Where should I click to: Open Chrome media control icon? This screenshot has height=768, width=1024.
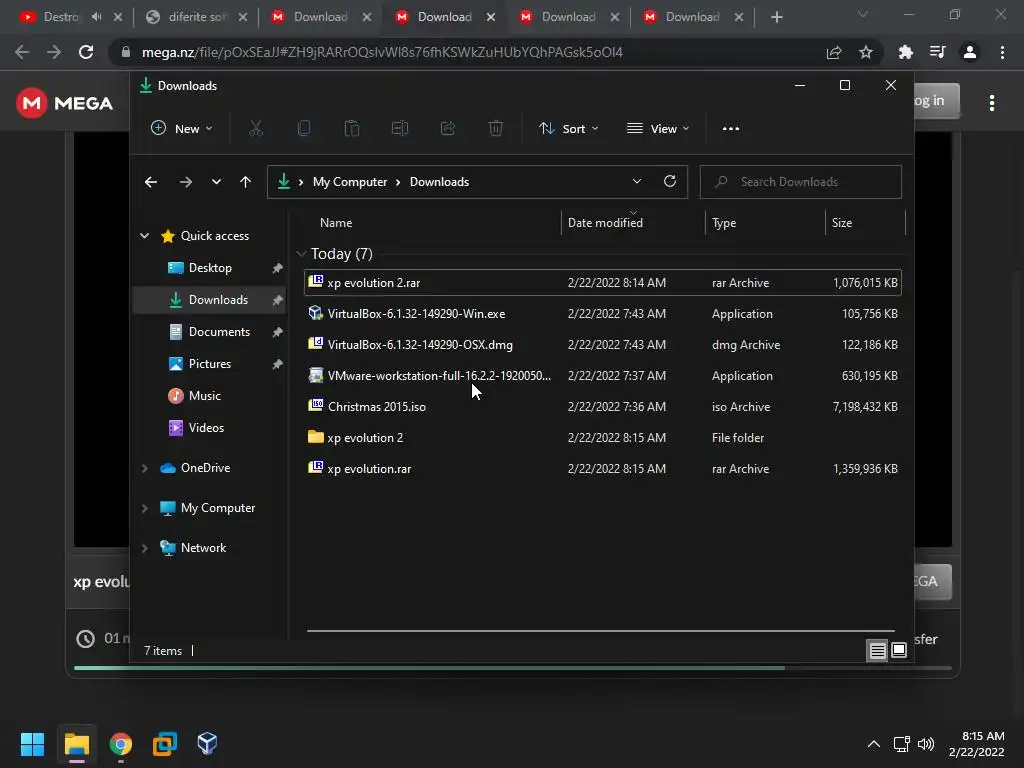tap(938, 52)
